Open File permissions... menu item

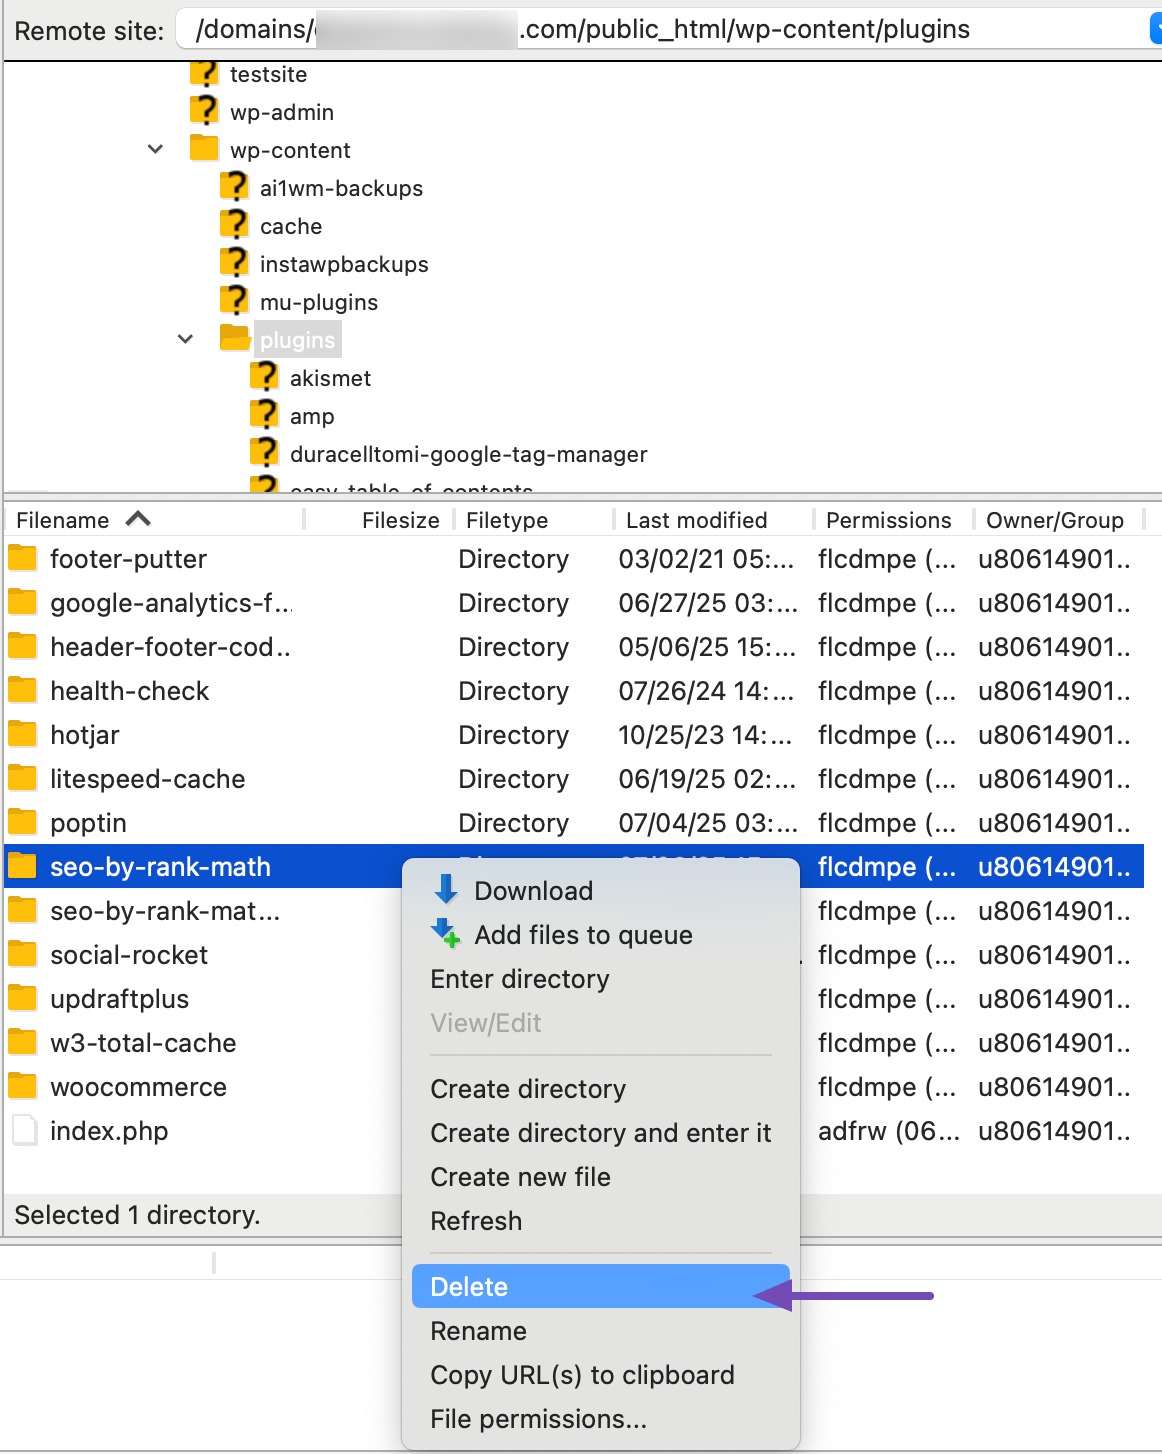[x=600, y=1418]
